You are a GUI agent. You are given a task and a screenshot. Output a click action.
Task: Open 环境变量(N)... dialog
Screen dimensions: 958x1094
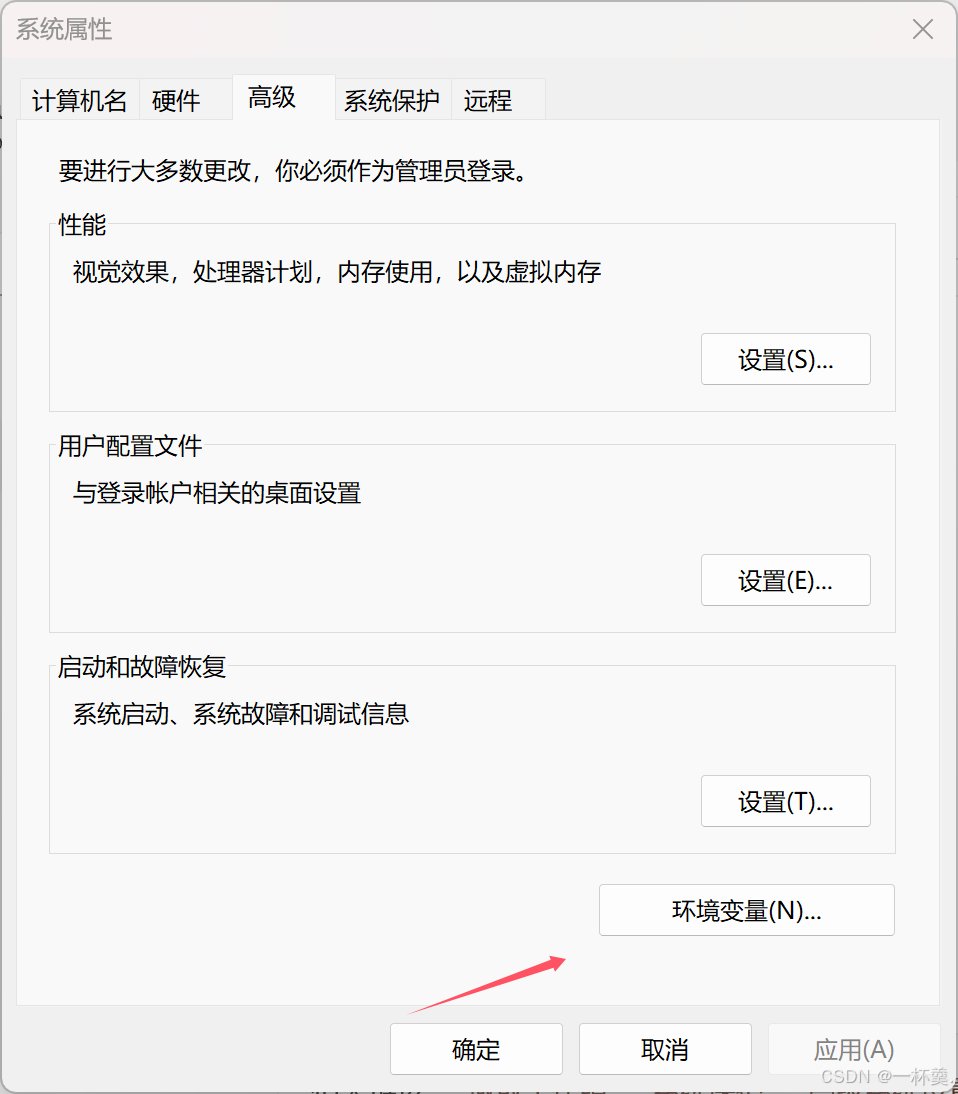click(x=747, y=911)
